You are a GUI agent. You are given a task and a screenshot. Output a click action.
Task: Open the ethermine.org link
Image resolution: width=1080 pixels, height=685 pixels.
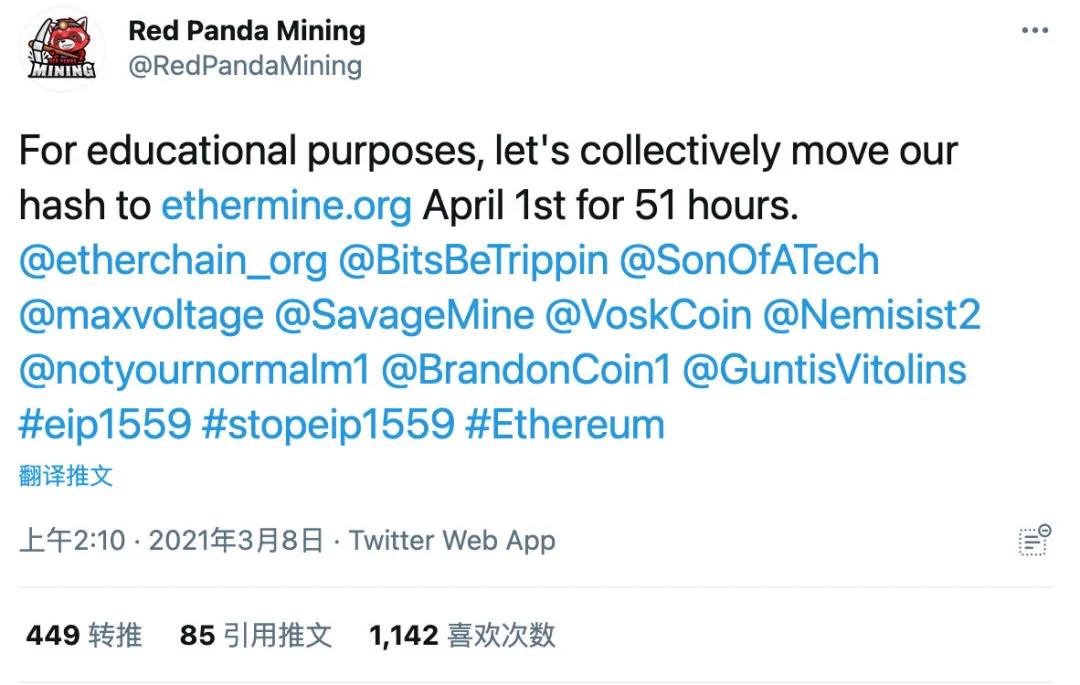pyautogui.click(x=286, y=205)
